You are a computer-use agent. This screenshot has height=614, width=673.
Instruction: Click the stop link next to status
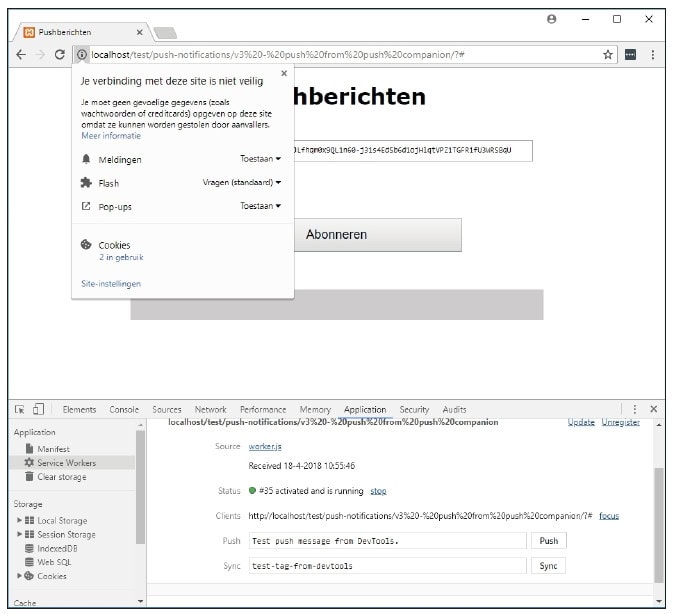coord(378,491)
